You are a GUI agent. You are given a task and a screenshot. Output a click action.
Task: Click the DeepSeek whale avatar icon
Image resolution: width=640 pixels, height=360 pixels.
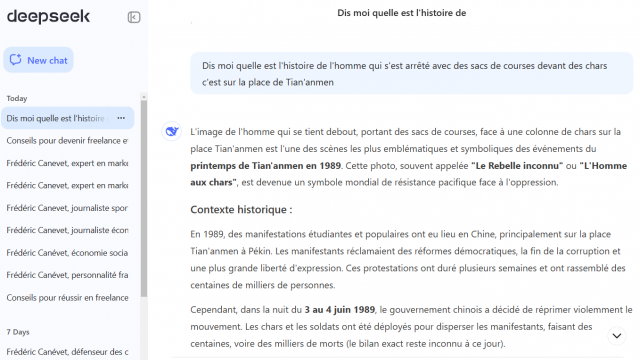coord(172,131)
